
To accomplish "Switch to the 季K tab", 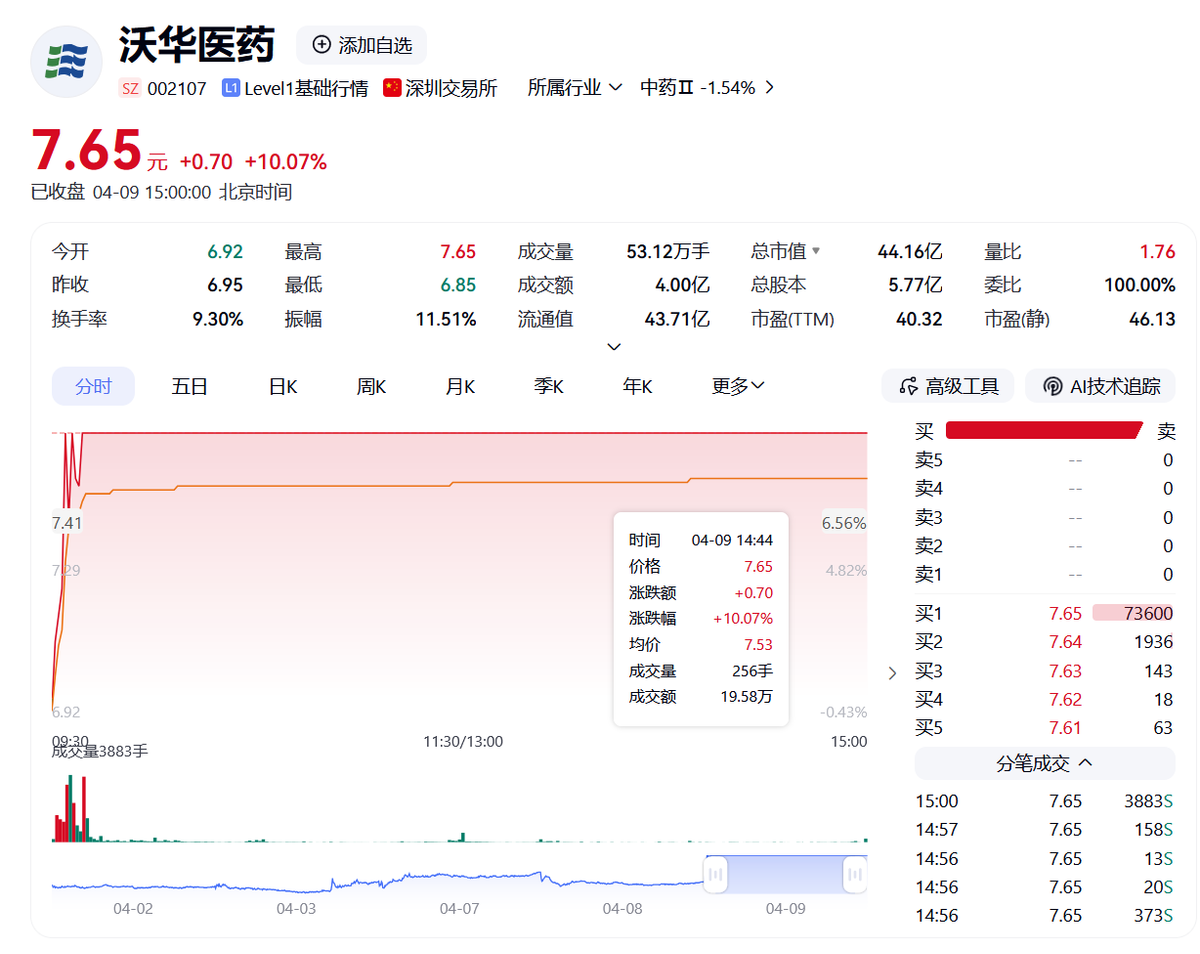I will pos(549,386).
